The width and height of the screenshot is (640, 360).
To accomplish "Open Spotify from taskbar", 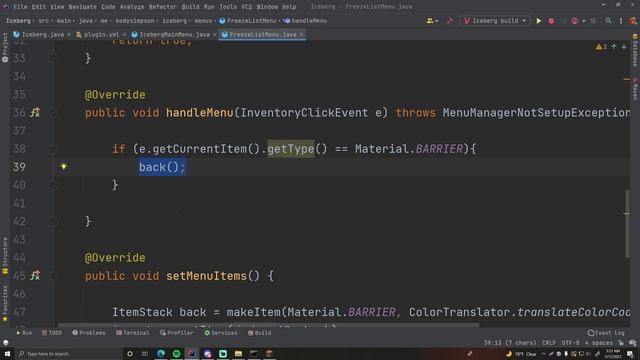I will click(176, 353).
